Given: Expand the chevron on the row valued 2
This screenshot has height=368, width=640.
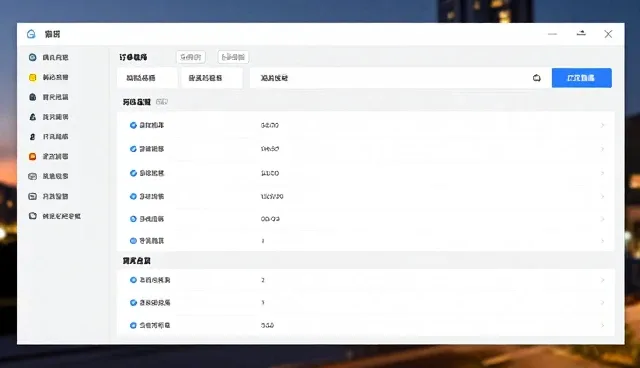Looking at the screenshot, I should (x=602, y=280).
